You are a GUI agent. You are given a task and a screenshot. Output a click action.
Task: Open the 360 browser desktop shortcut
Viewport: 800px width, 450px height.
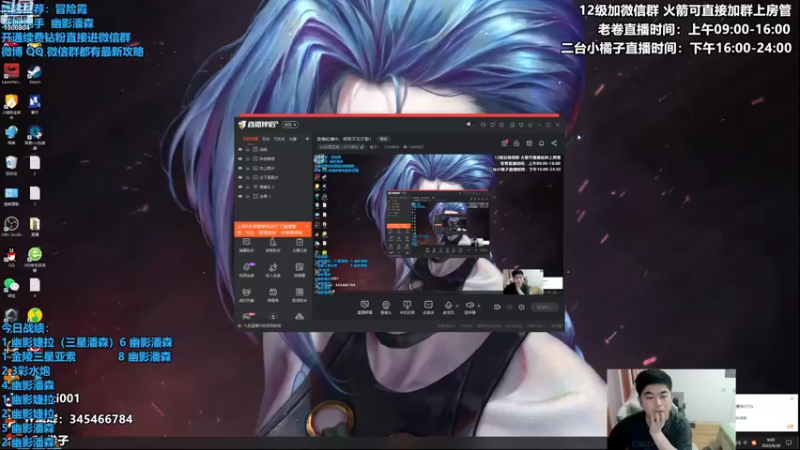[35, 257]
